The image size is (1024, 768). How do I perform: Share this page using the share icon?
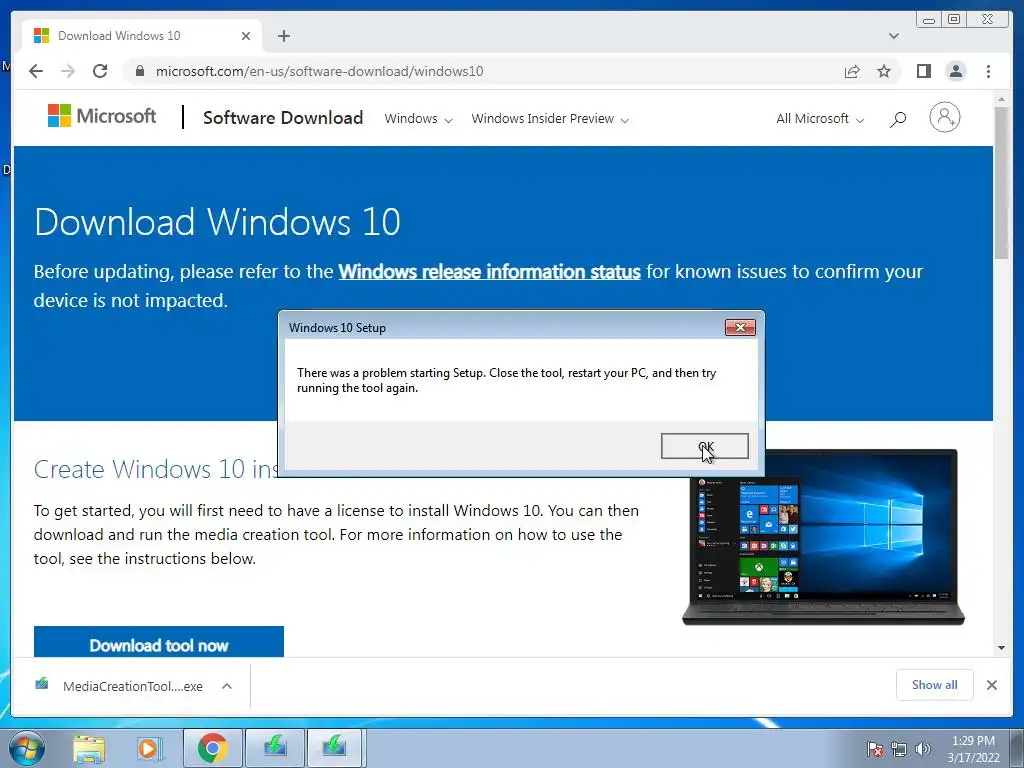click(852, 71)
